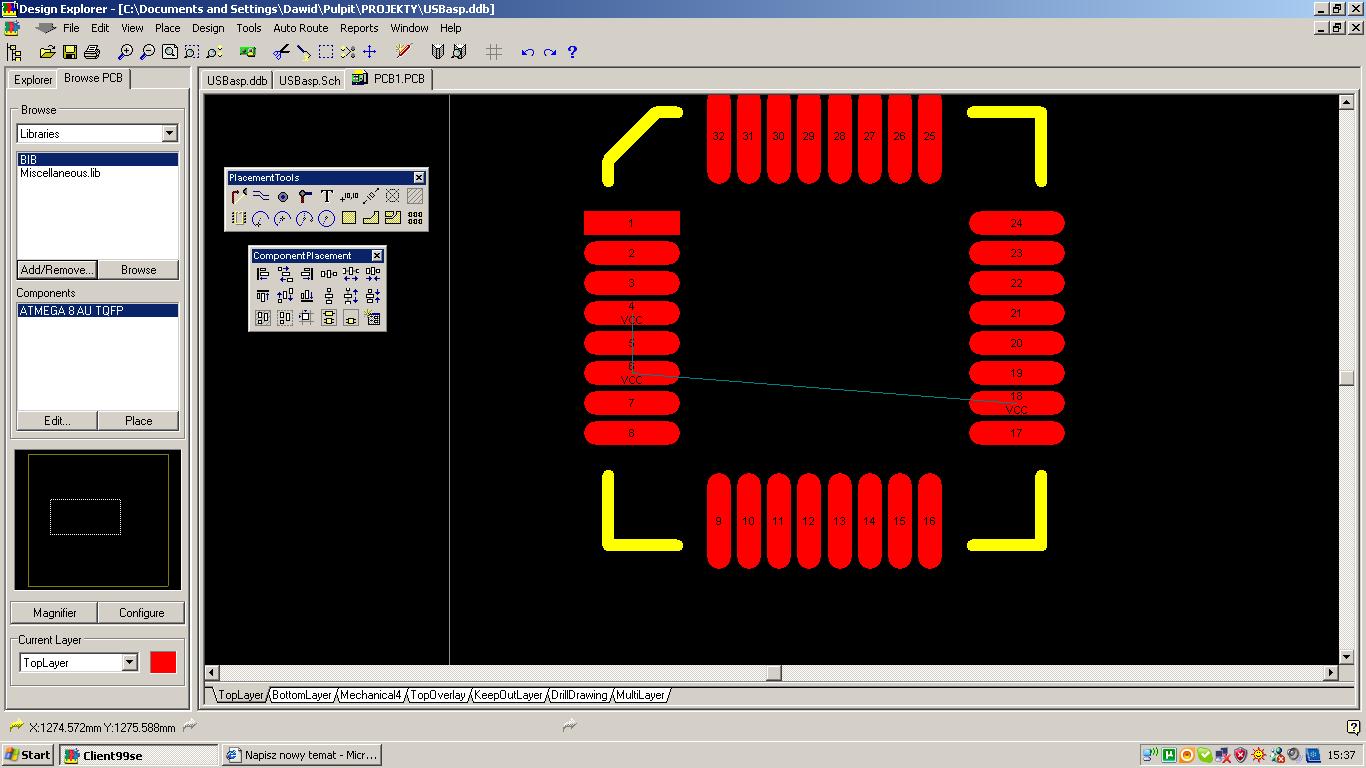Click the Place component button

tap(138, 421)
